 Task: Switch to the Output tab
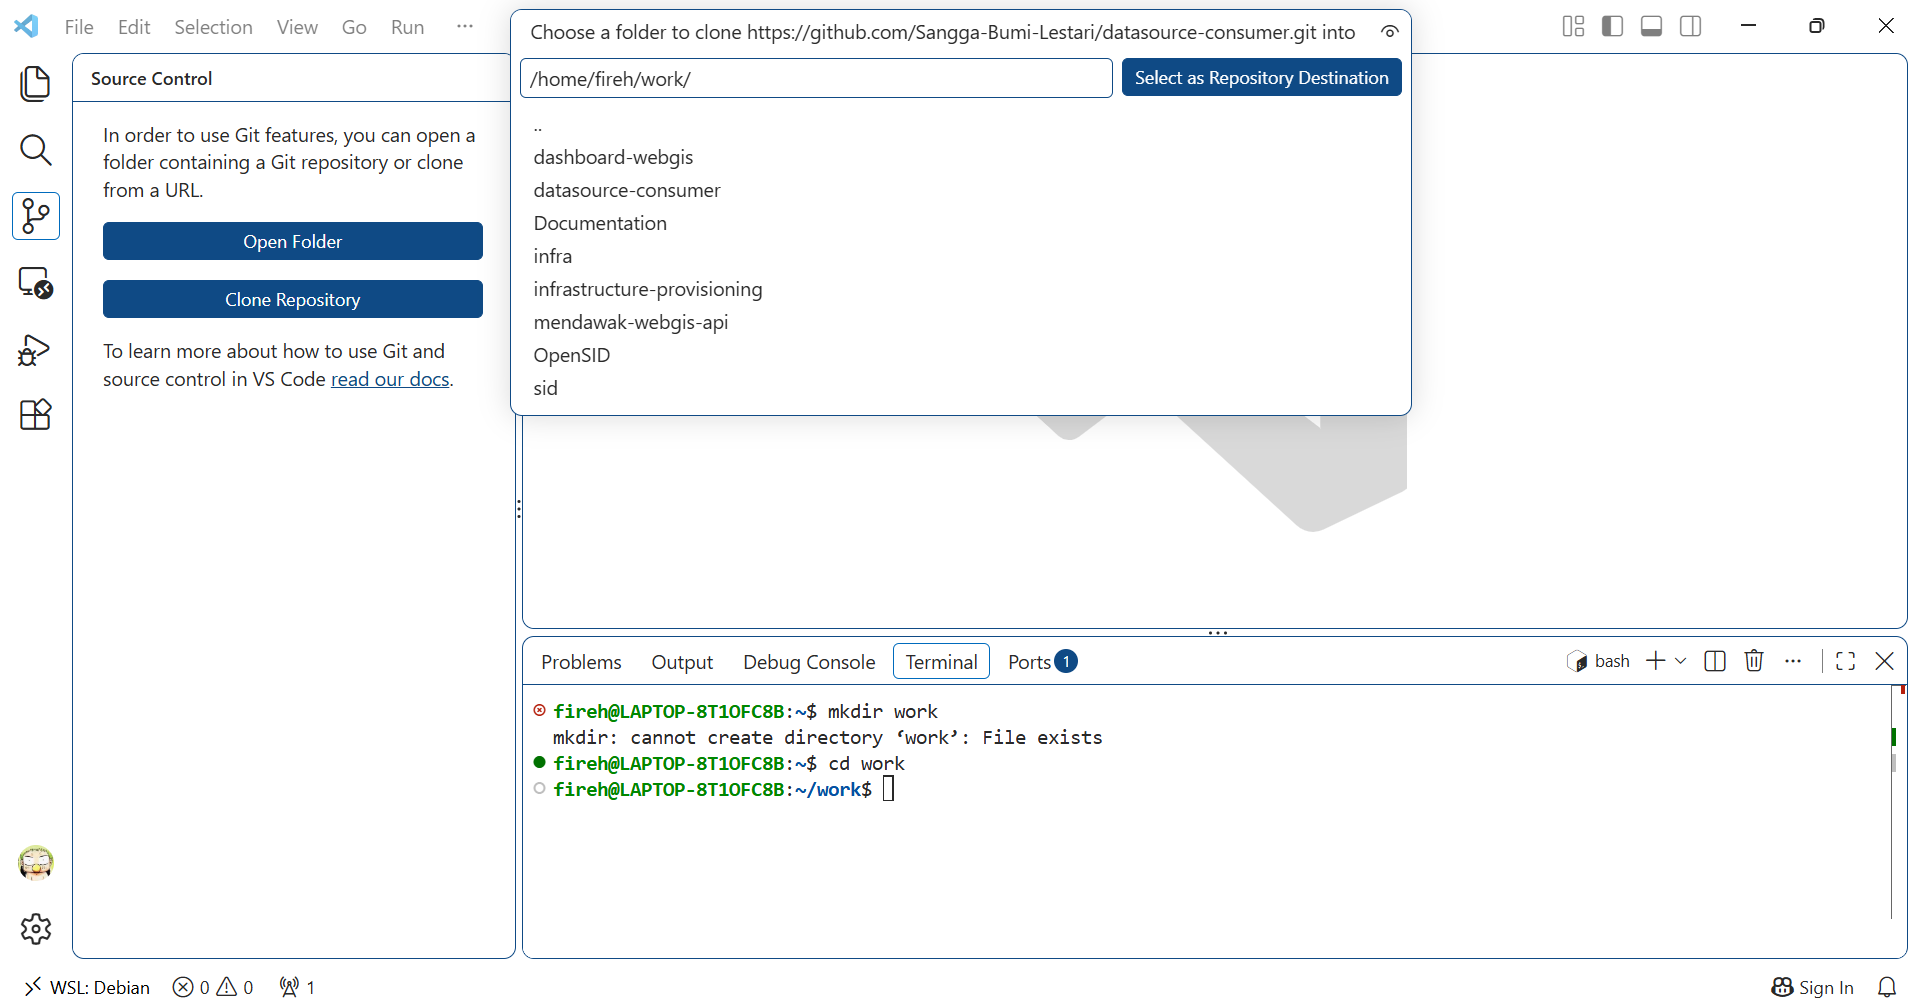click(x=682, y=662)
